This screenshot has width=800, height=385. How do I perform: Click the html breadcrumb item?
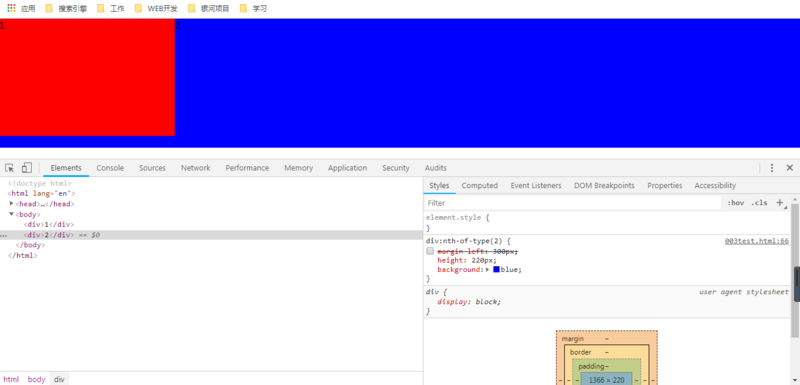point(11,379)
